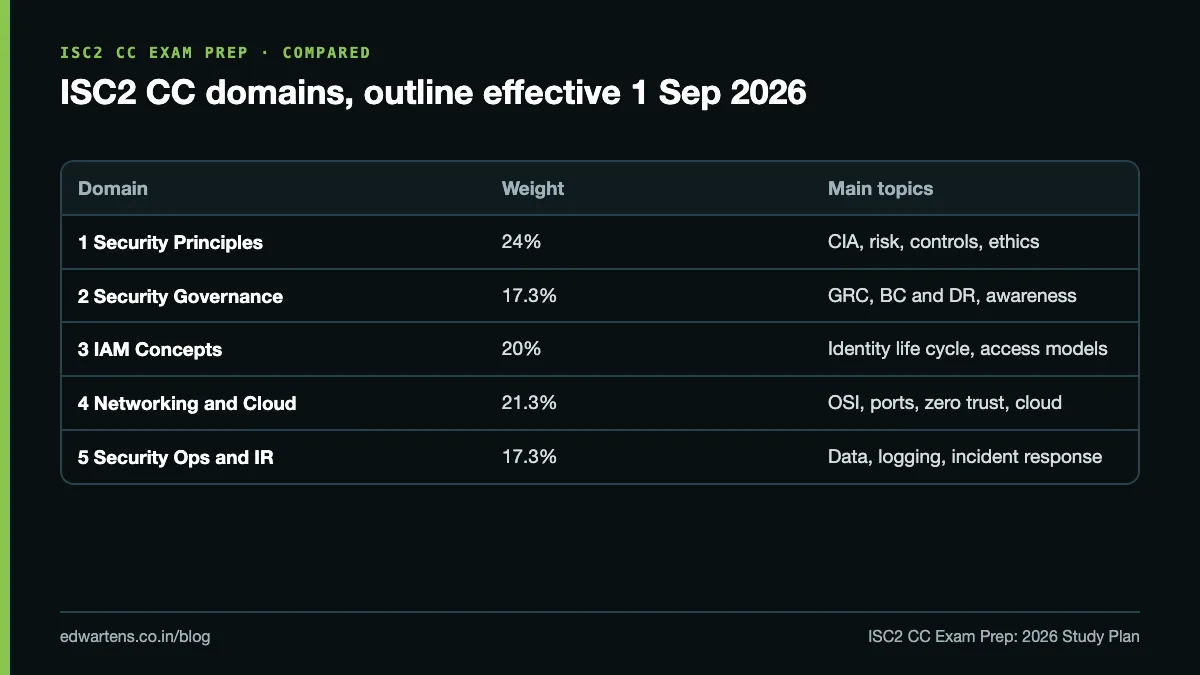Click the green ISC2 CC EXAM PREP tag
Image resolution: width=1200 pixels, height=675 pixels.
point(215,53)
